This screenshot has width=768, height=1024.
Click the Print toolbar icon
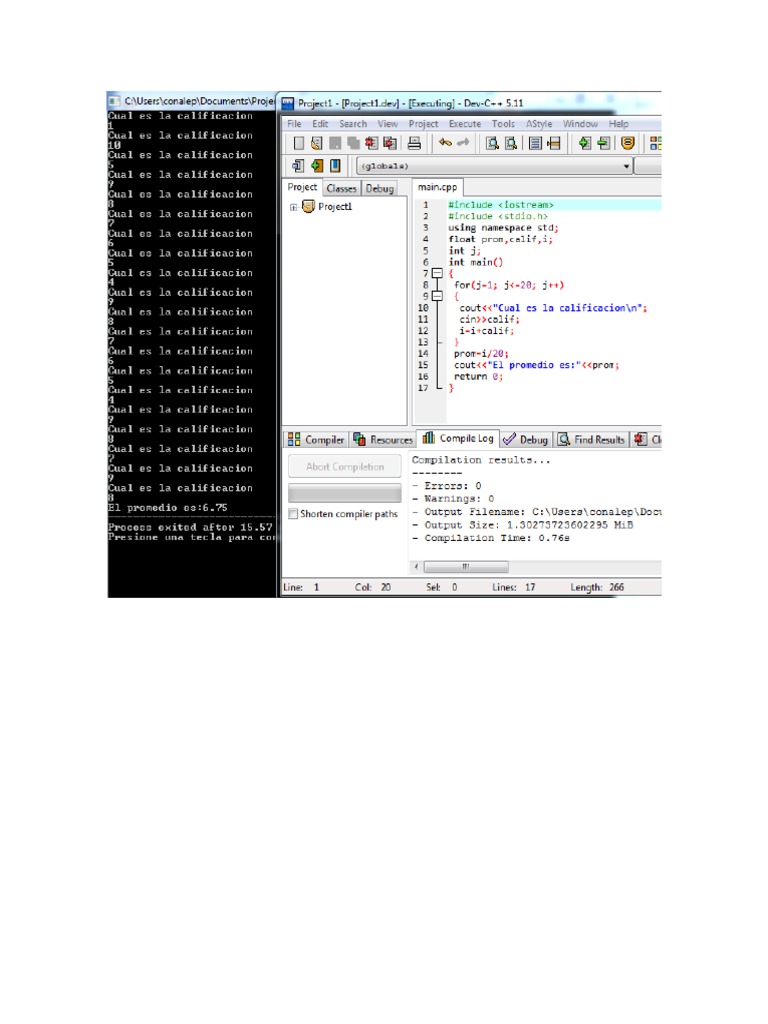pyautogui.click(x=414, y=143)
